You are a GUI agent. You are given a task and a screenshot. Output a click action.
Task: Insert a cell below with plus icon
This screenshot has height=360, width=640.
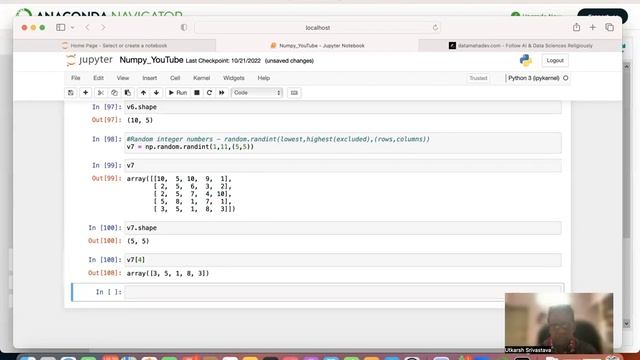(85, 93)
